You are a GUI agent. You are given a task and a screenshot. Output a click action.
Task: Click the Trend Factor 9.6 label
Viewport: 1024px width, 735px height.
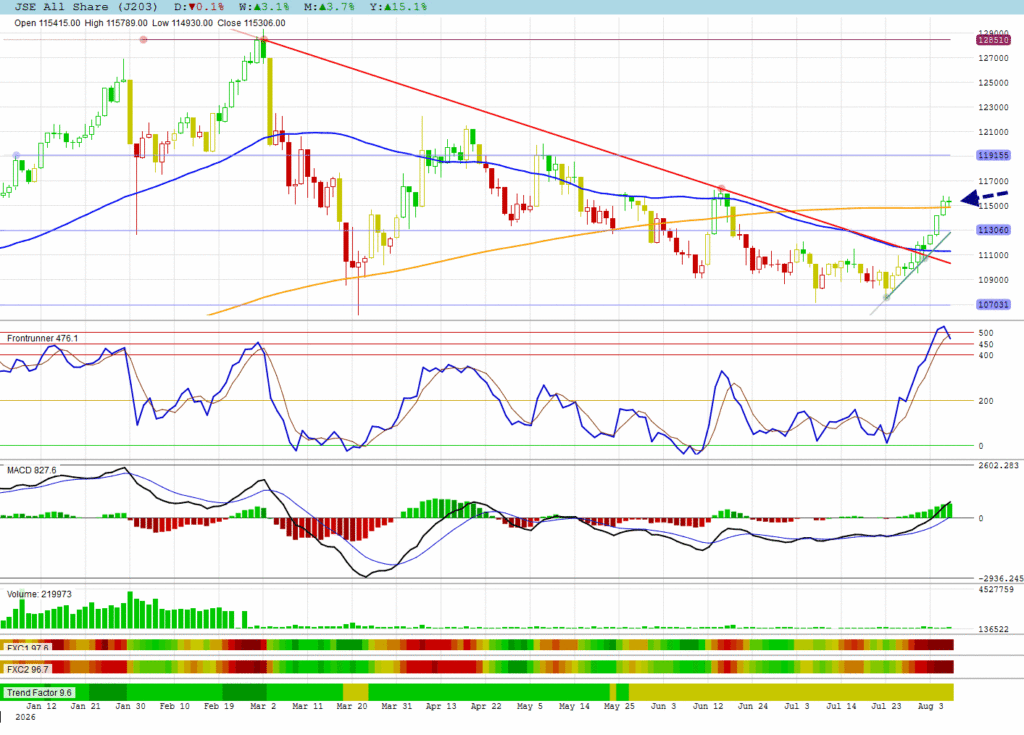[39, 693]
